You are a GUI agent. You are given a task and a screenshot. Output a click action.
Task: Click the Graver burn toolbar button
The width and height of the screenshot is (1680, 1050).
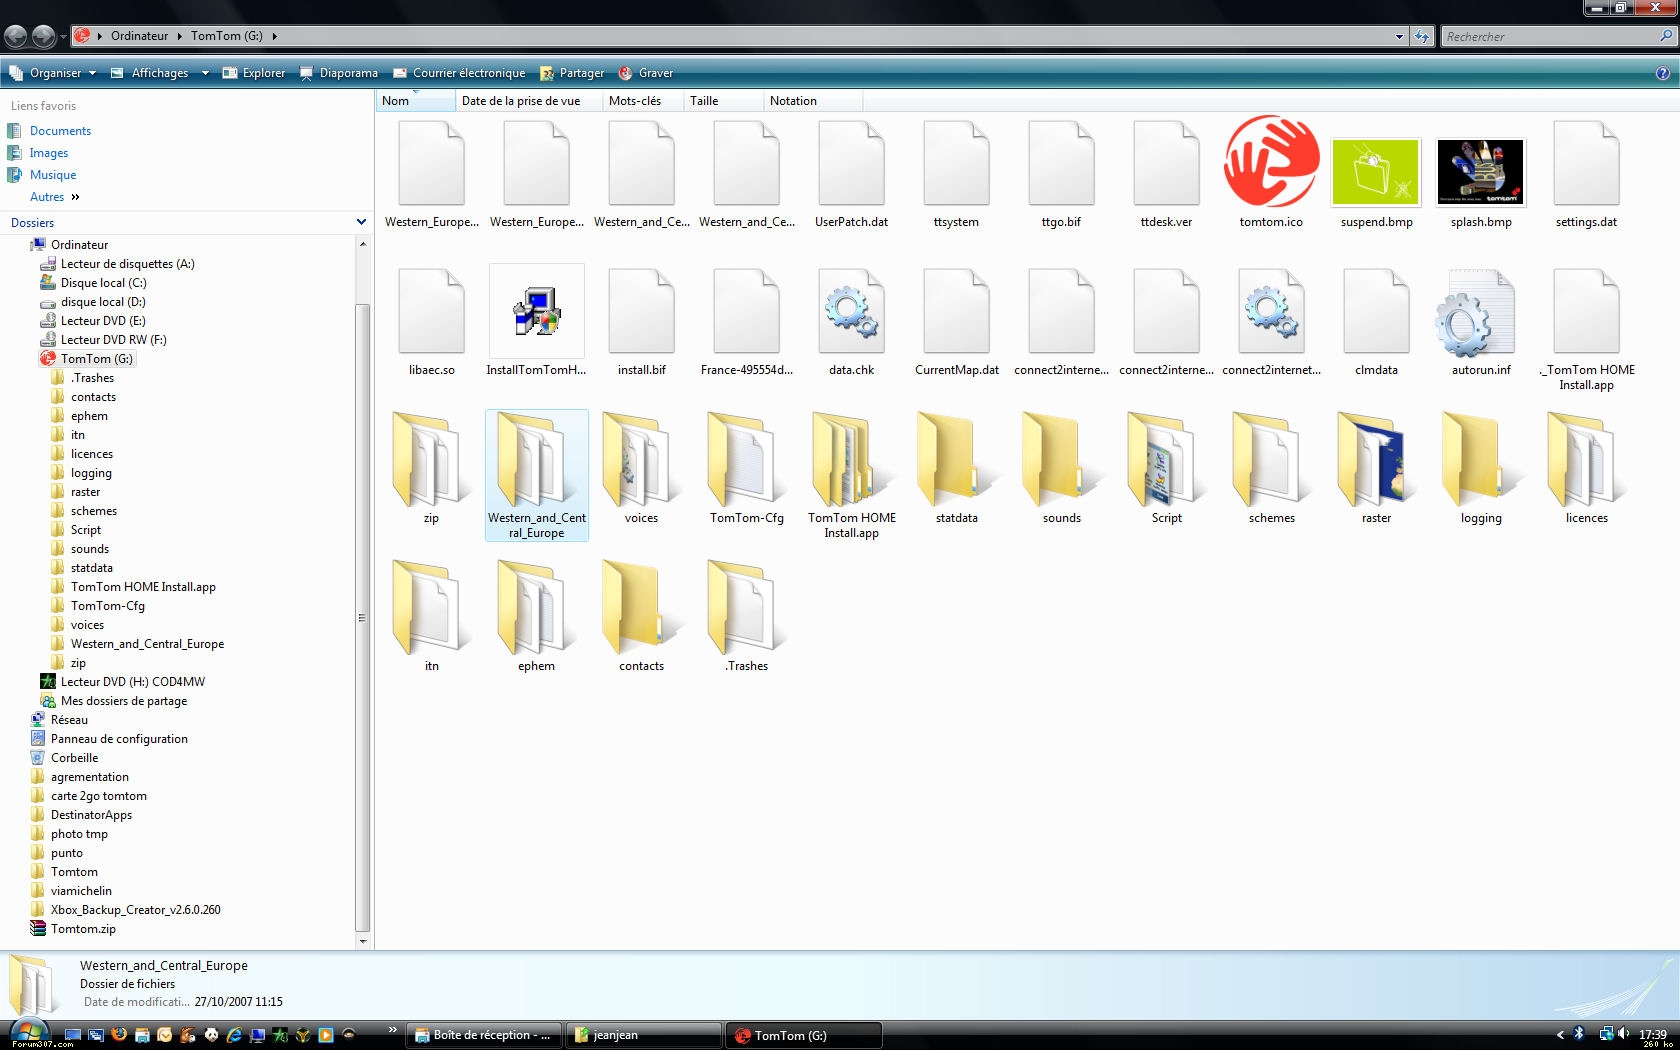tap(646, 73)
